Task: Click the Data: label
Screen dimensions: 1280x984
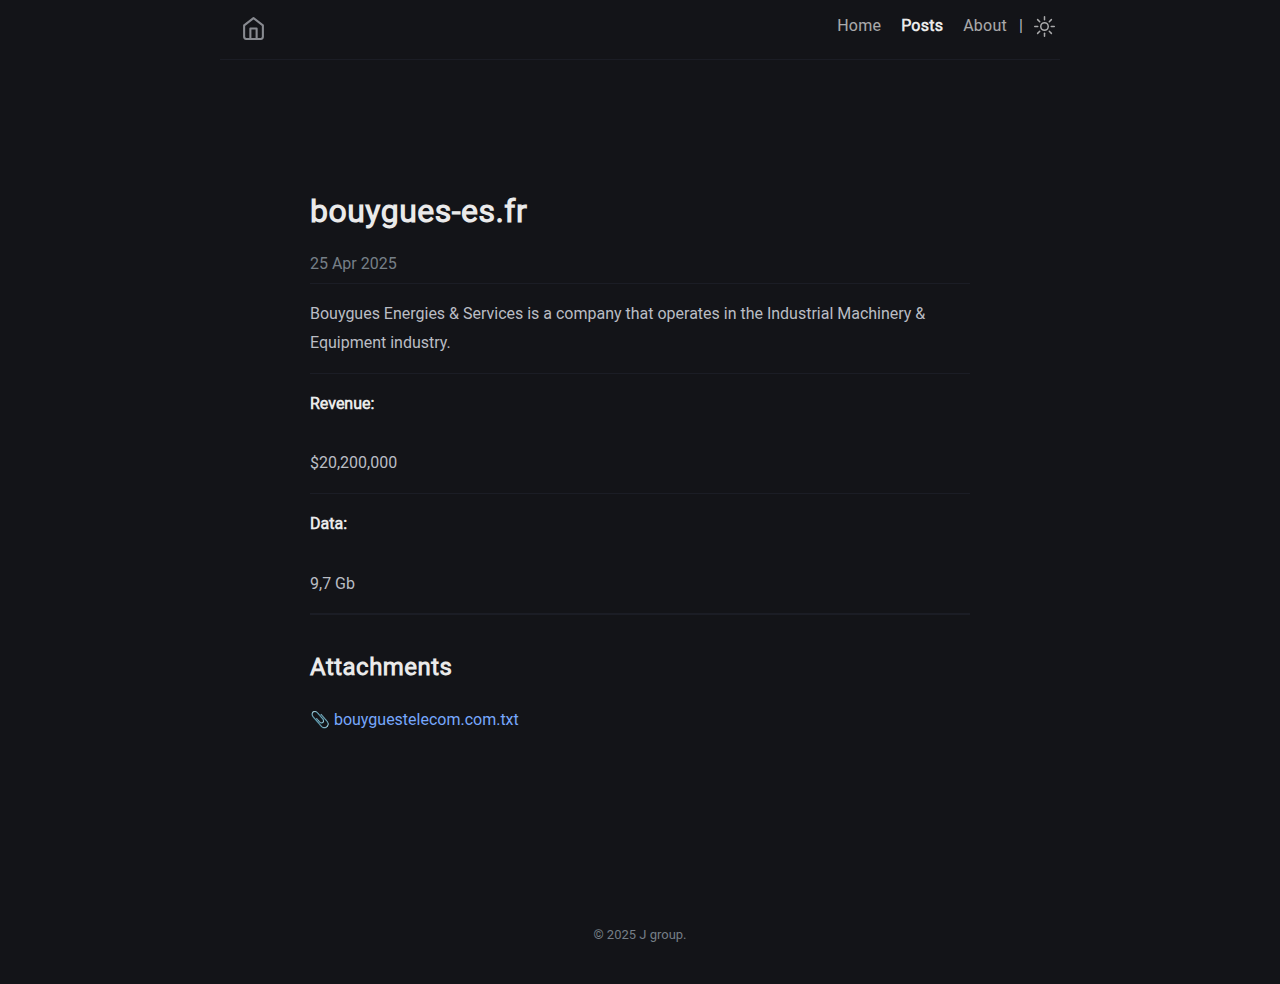Action: pos(328,524)
